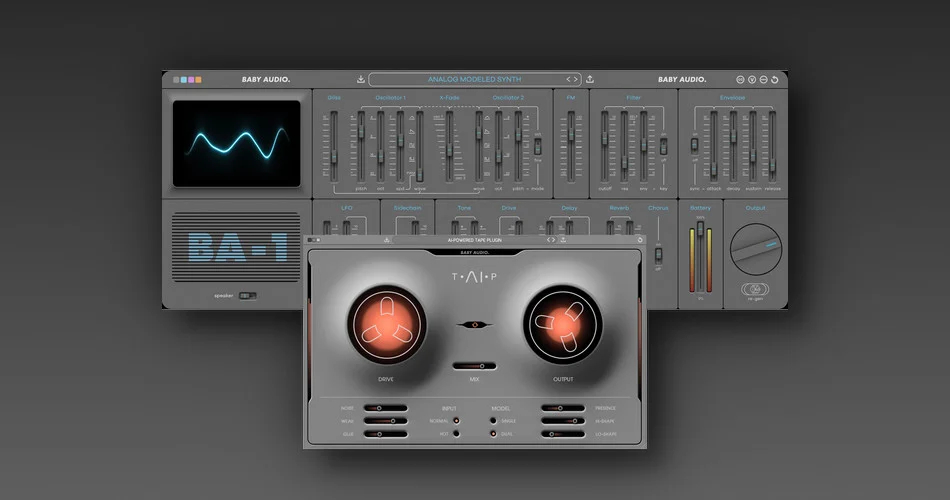Click the Oscillator 2 wave slider
Image resolution: width=950 pixels, height=500 pixels.
(479, 146)
